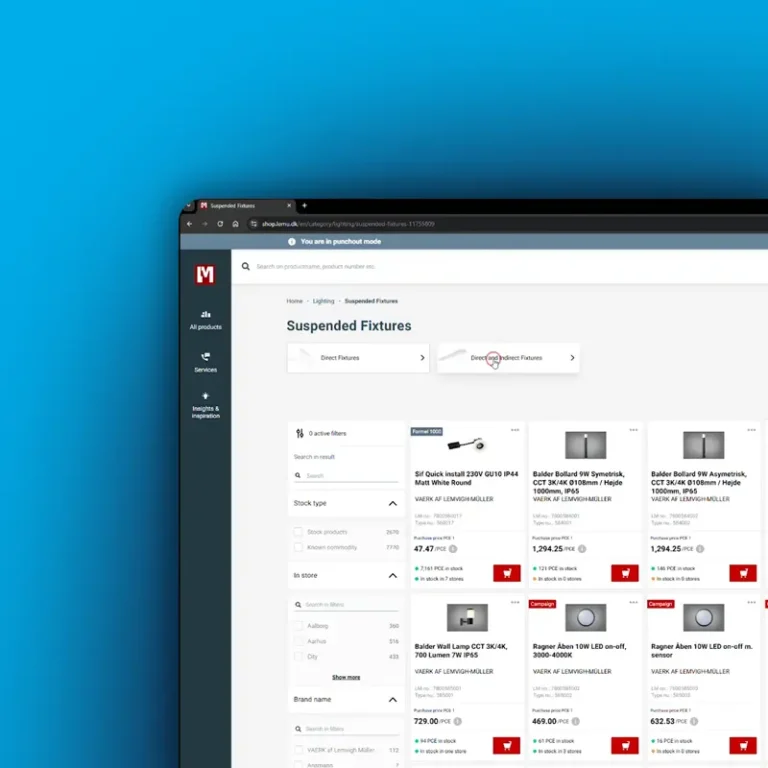Click price info icon next to 47.47

[453, 549]
